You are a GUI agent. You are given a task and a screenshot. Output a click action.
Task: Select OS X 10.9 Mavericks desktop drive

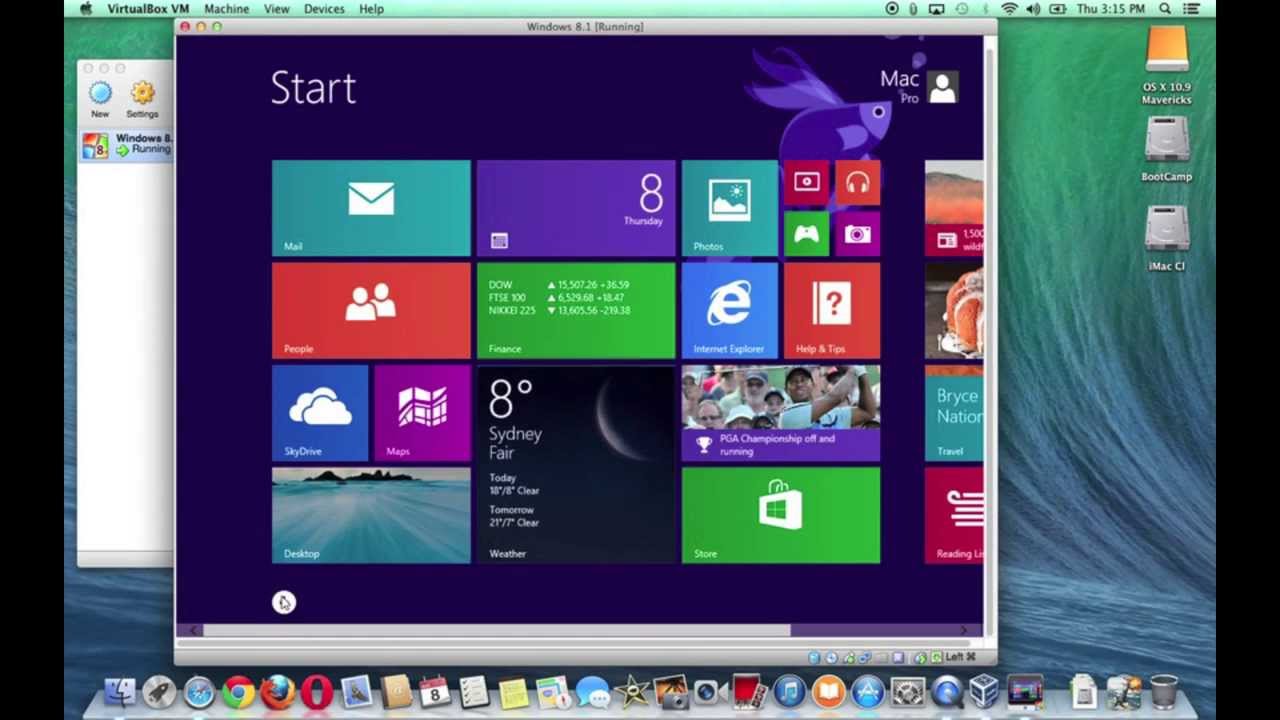coord(1167,66)
